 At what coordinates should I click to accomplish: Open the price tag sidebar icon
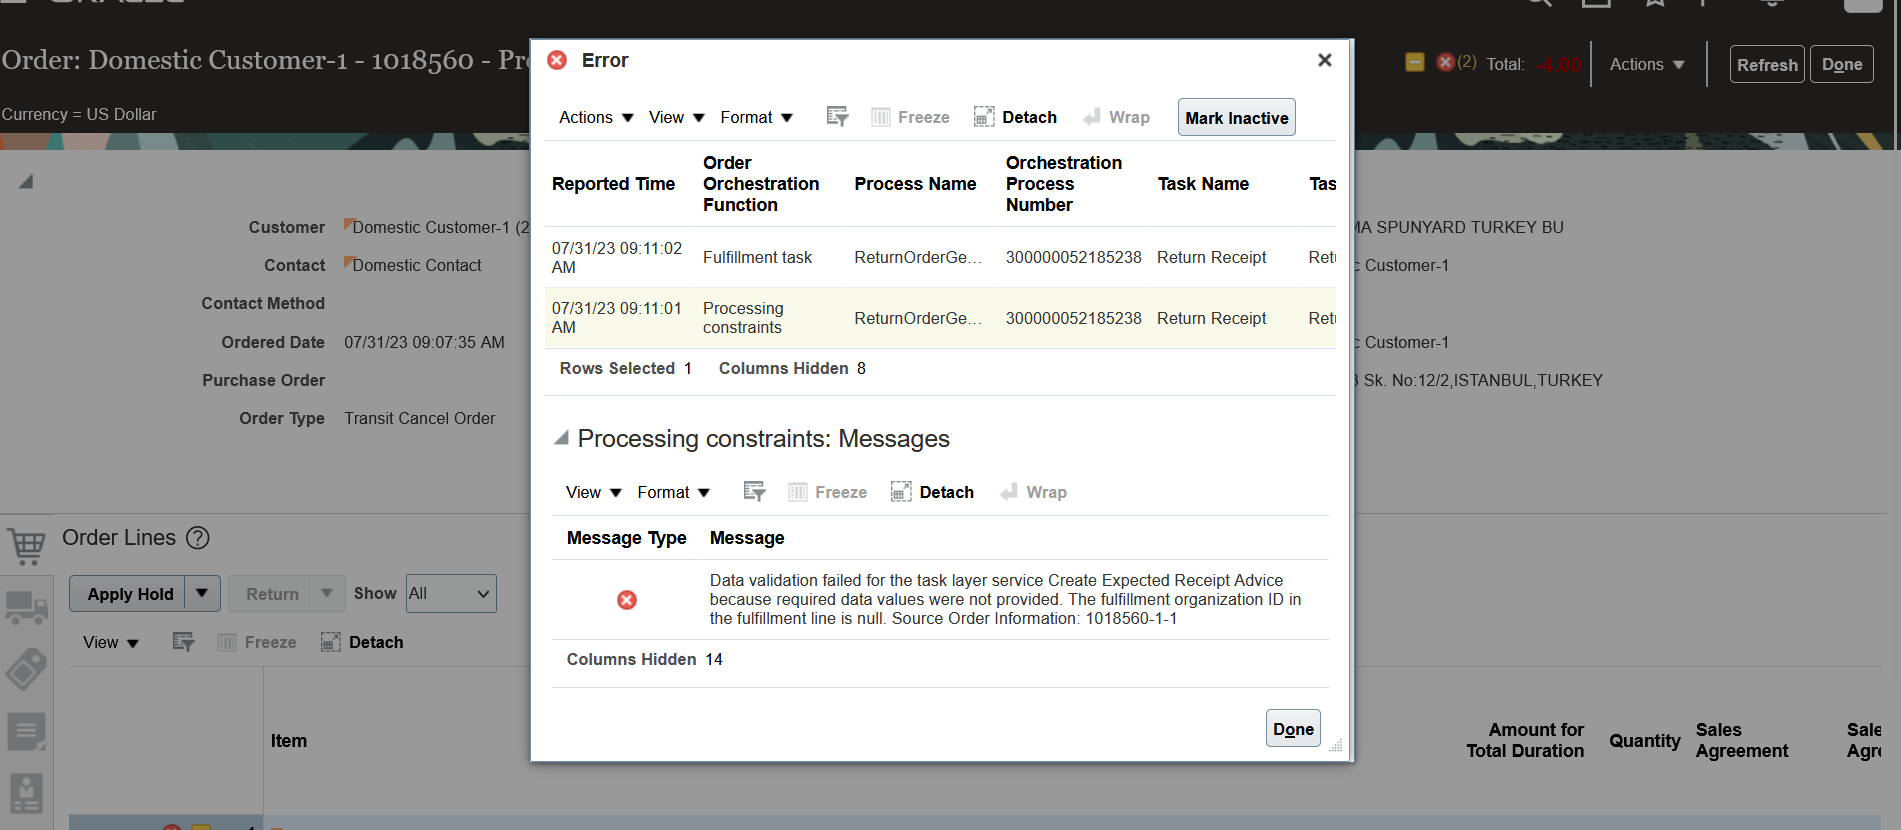point(27,669)
